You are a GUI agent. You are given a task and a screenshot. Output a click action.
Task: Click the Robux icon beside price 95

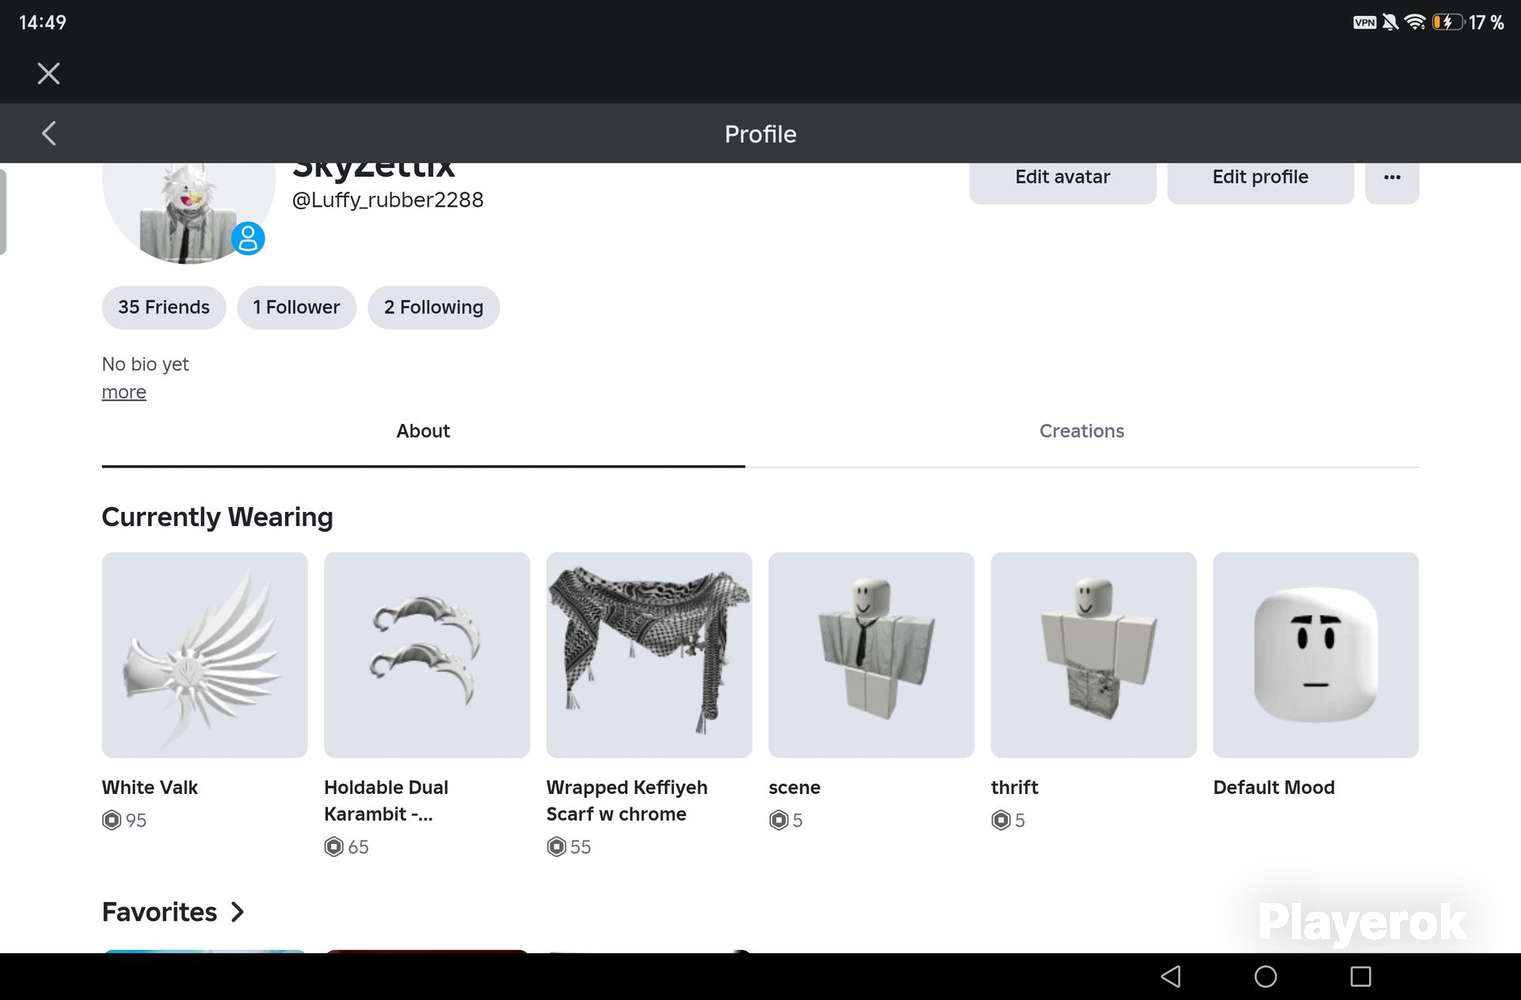[x=112, y=820]
